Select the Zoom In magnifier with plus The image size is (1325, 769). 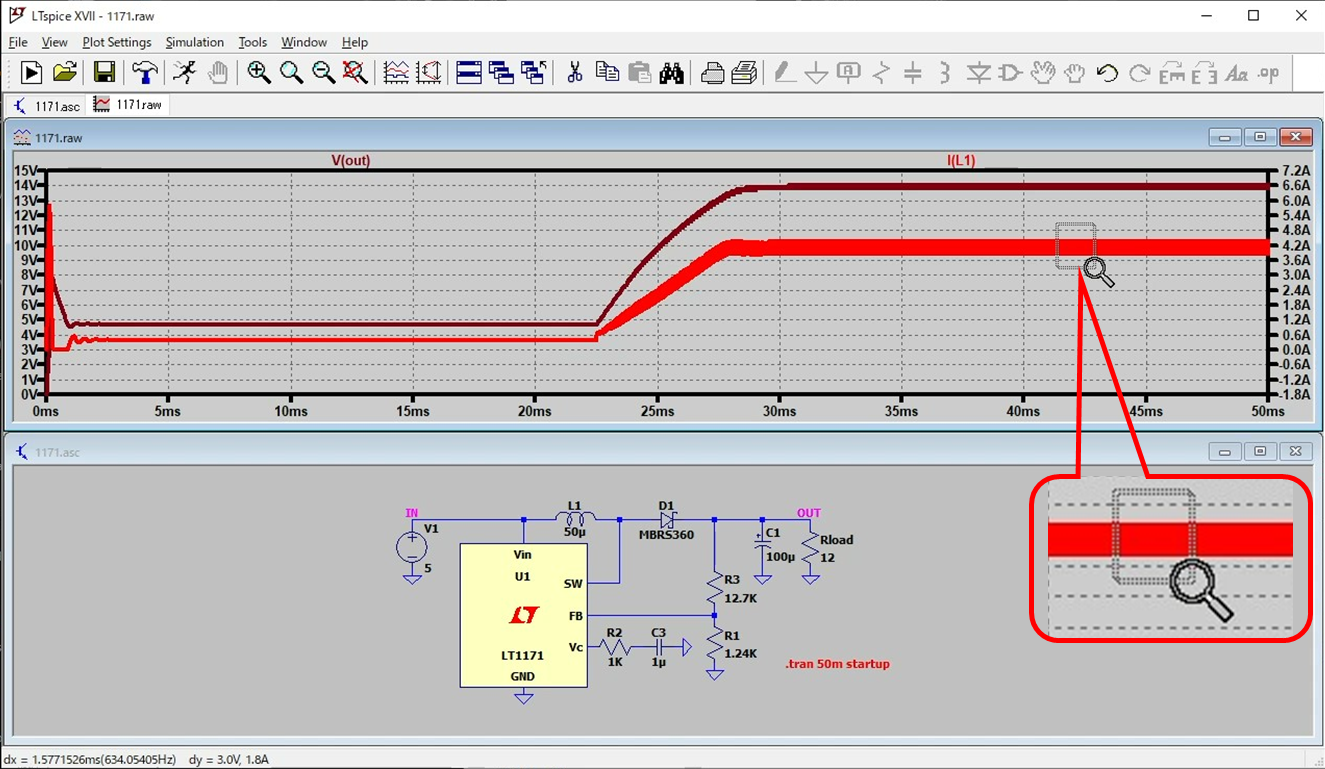click(259, 72)
